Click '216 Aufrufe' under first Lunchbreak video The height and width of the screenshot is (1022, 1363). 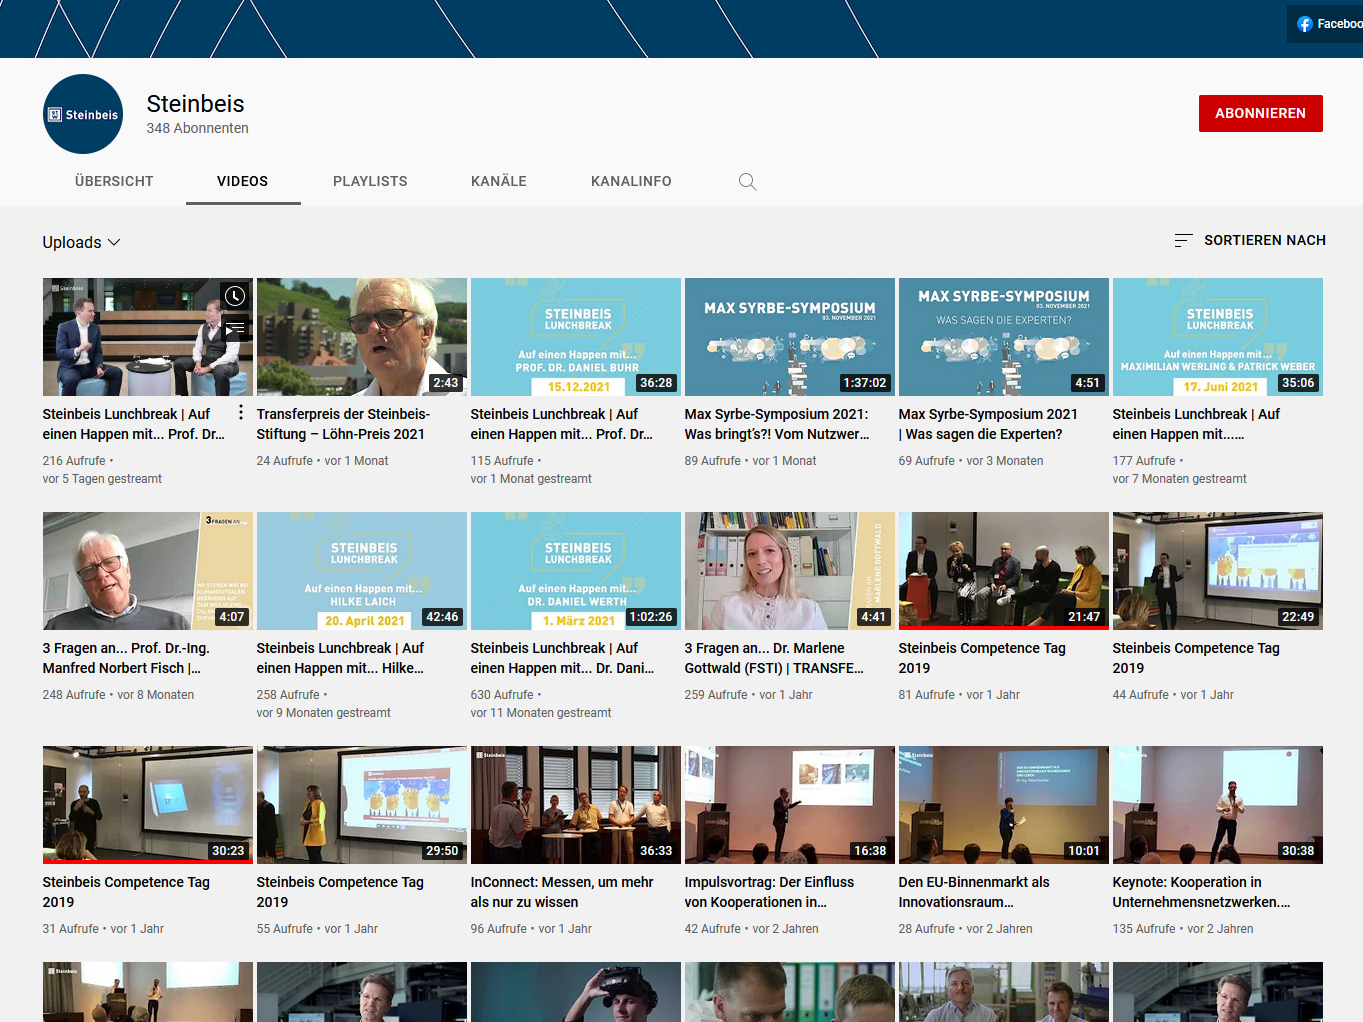point(74,461)
